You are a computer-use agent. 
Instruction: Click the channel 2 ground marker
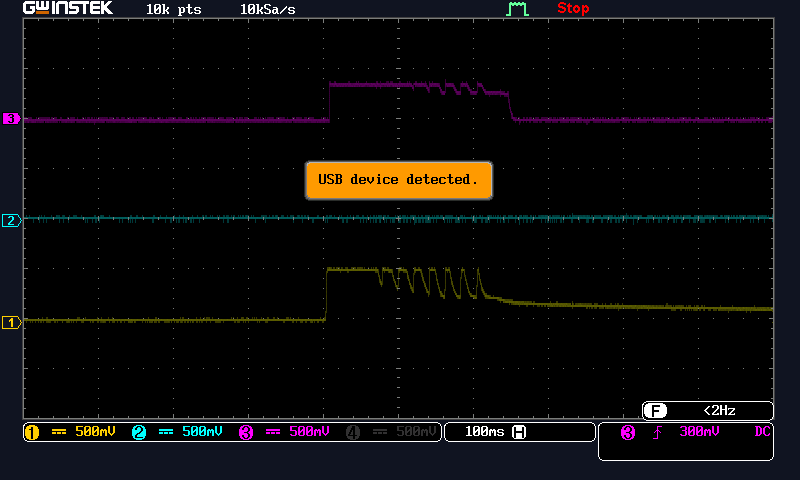(x=11, y=221)
